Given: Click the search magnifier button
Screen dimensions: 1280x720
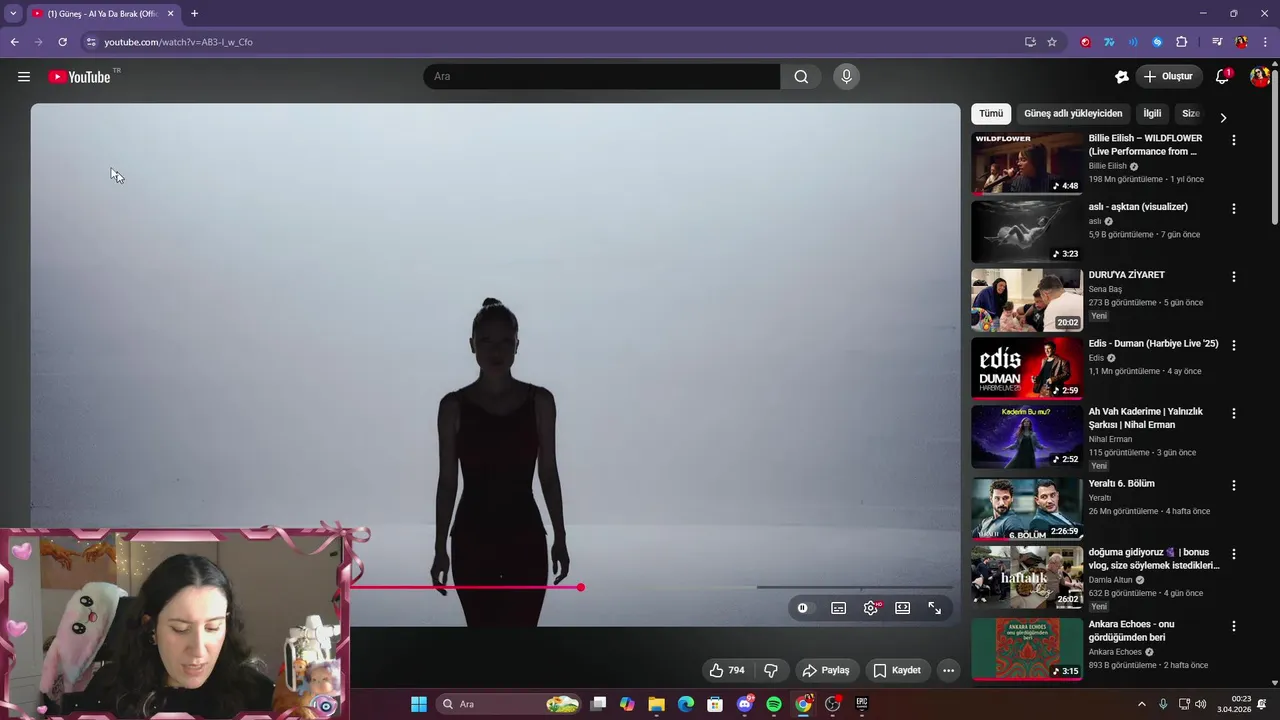Looking at the screenshot, I should pyautogui.click(x=801, y=77).
